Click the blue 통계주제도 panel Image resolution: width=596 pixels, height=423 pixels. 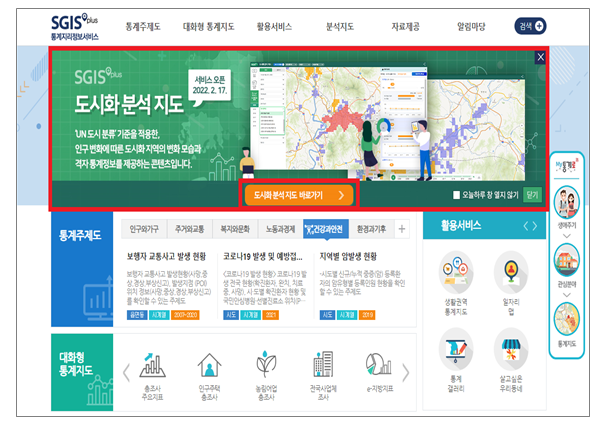[x=82, y=269]
